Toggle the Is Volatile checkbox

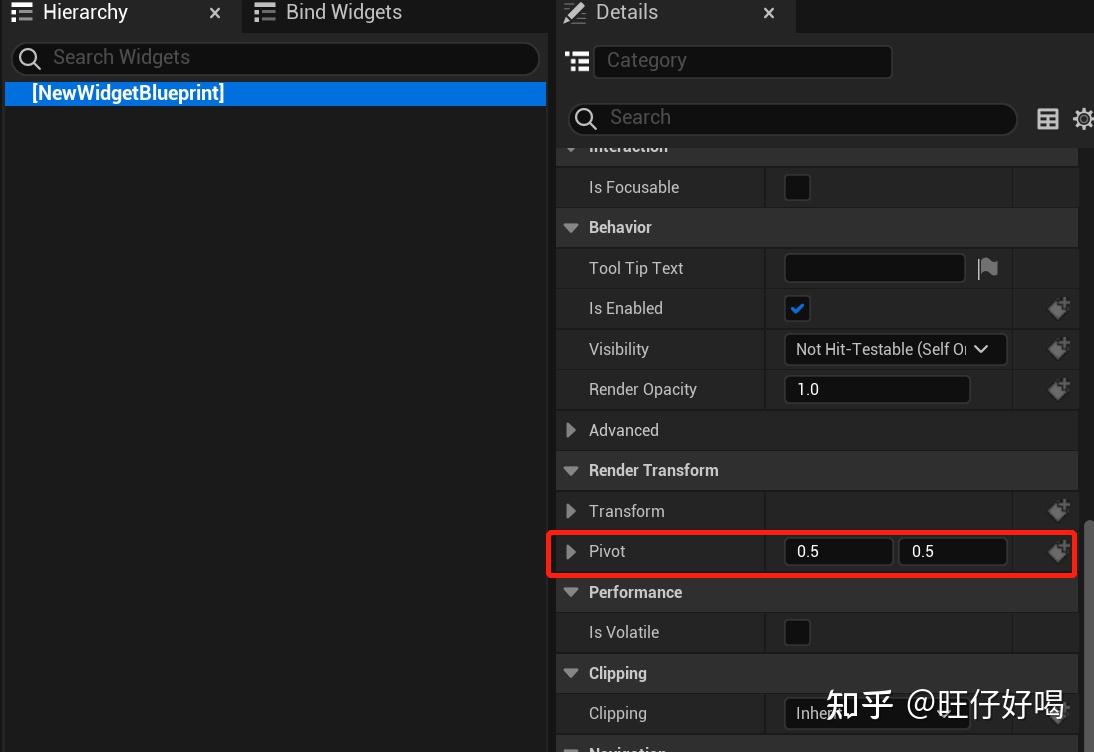pyautogui.click(x=796, y=632)
